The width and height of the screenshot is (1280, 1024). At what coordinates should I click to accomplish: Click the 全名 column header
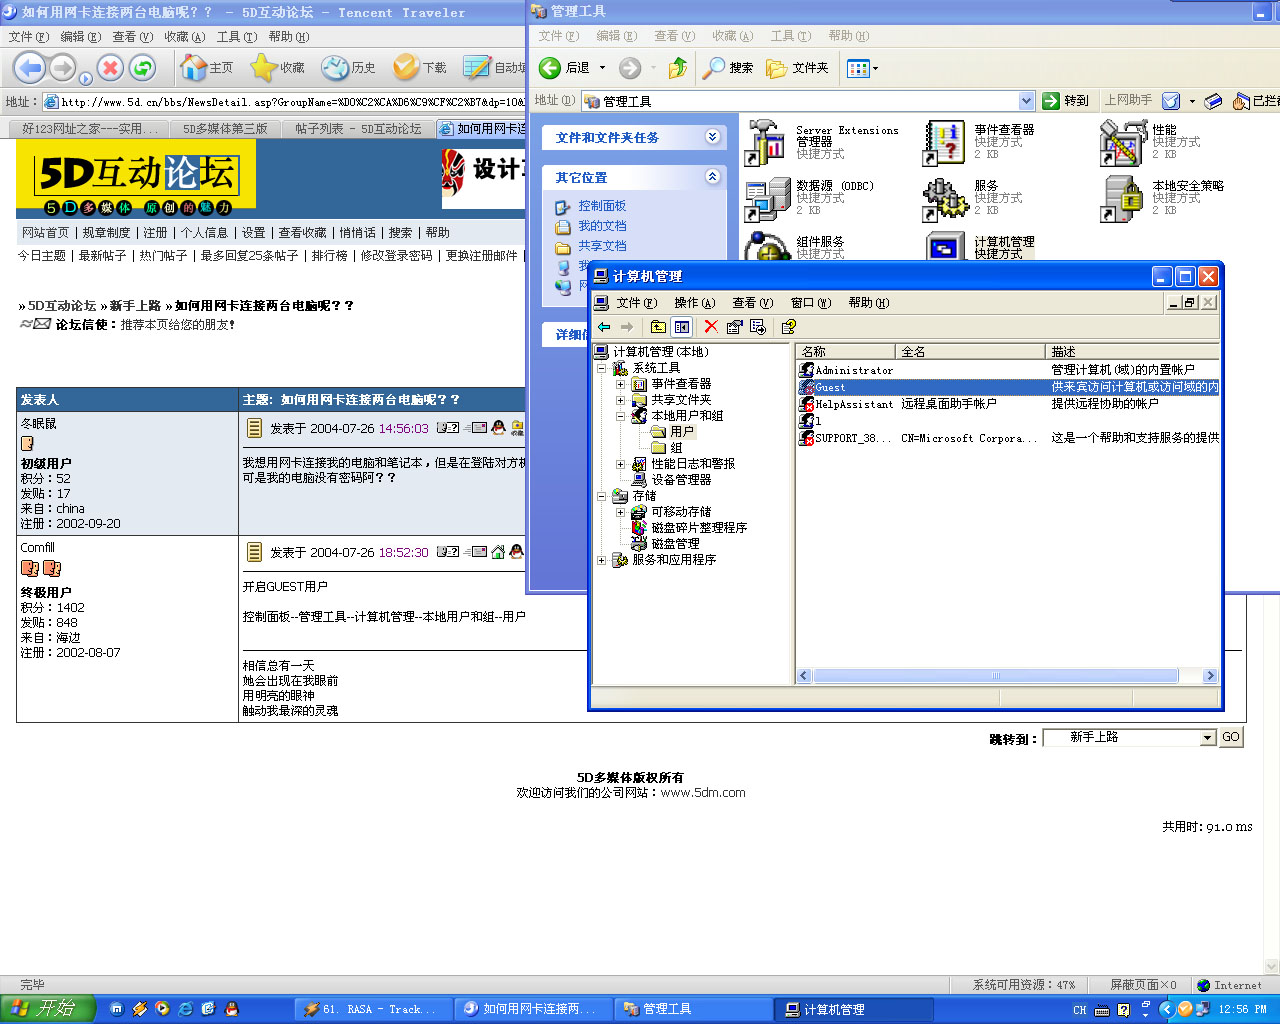(x=970, y=352)
